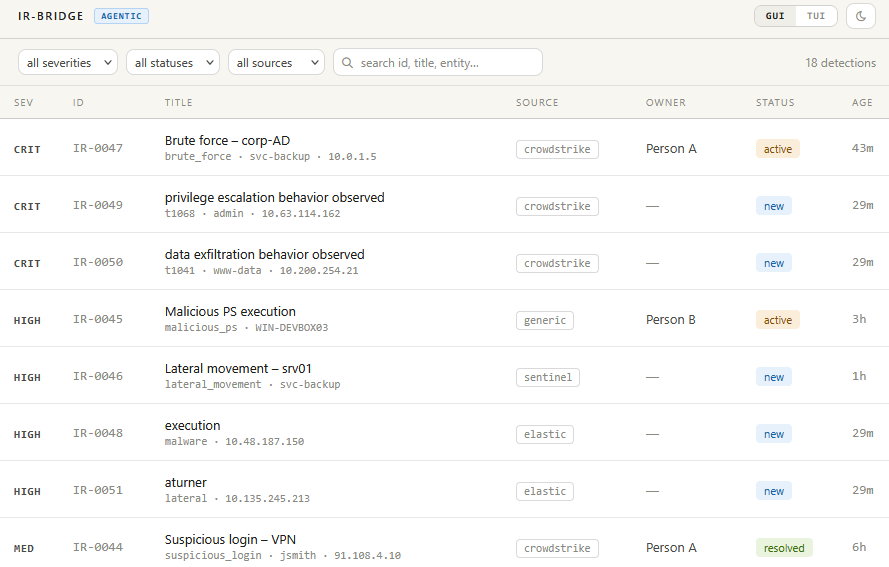This screenshot has width=889, height=567.
Task: Open the all sources dropdown
Action: [x=276, y=62]
